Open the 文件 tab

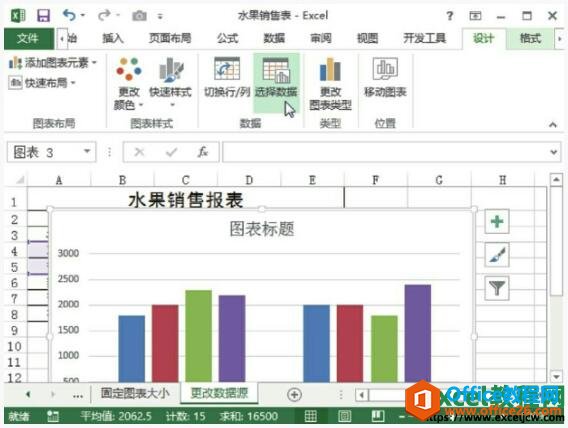pos(29,38)
